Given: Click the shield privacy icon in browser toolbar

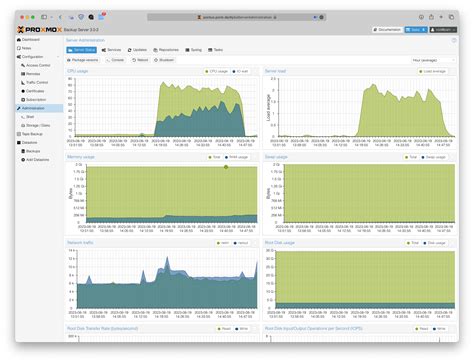Looking at the screenshot, I should (81, 17).
